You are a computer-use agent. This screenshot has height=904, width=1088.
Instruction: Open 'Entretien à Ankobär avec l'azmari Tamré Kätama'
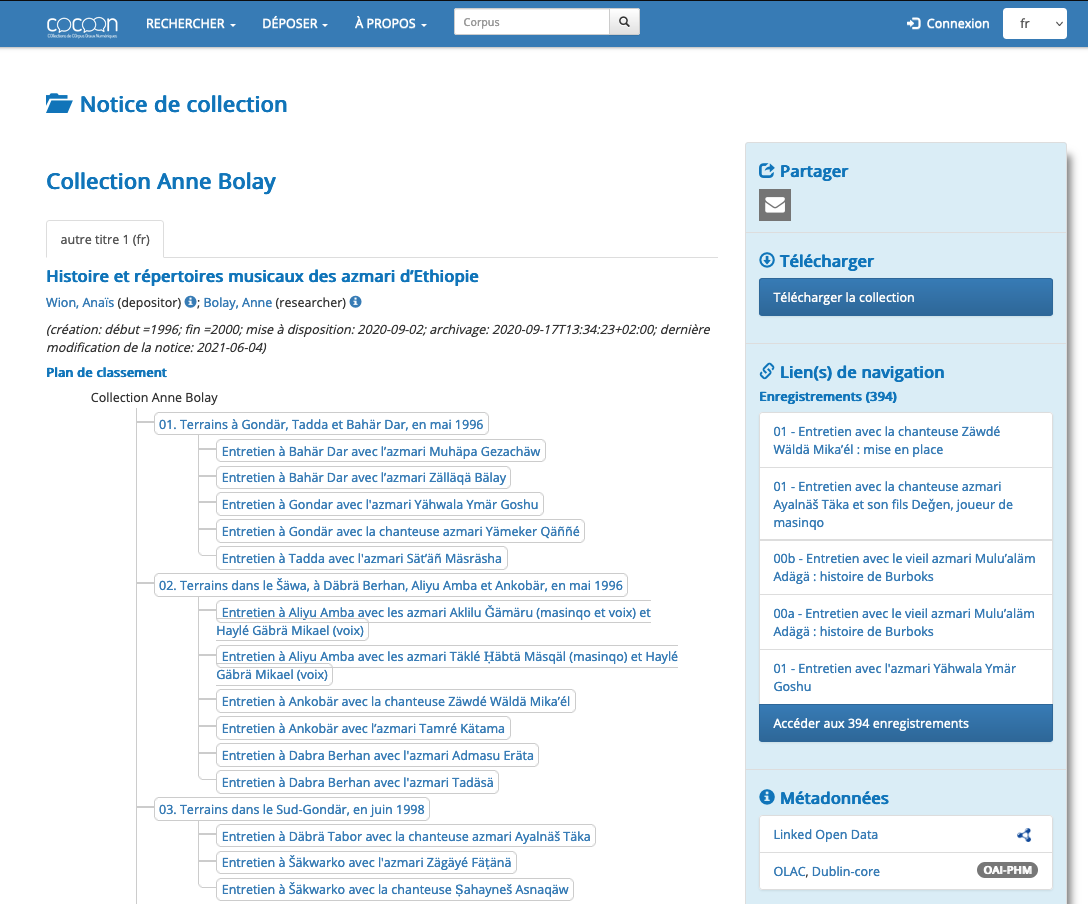pos(364,728)
